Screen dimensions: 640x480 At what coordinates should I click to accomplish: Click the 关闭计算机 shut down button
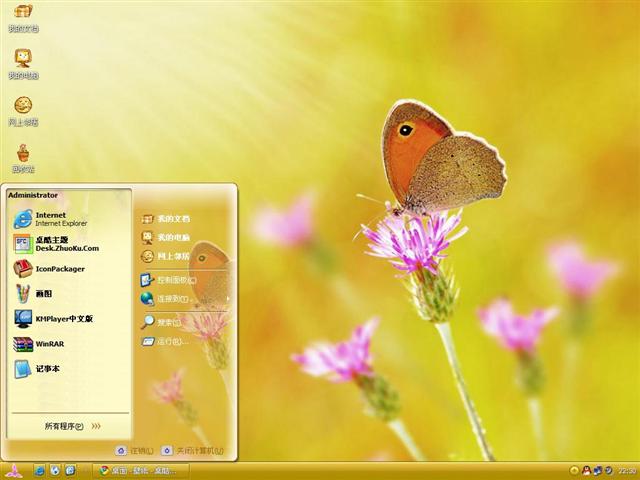pyautogui.click(x=192, y=451)
